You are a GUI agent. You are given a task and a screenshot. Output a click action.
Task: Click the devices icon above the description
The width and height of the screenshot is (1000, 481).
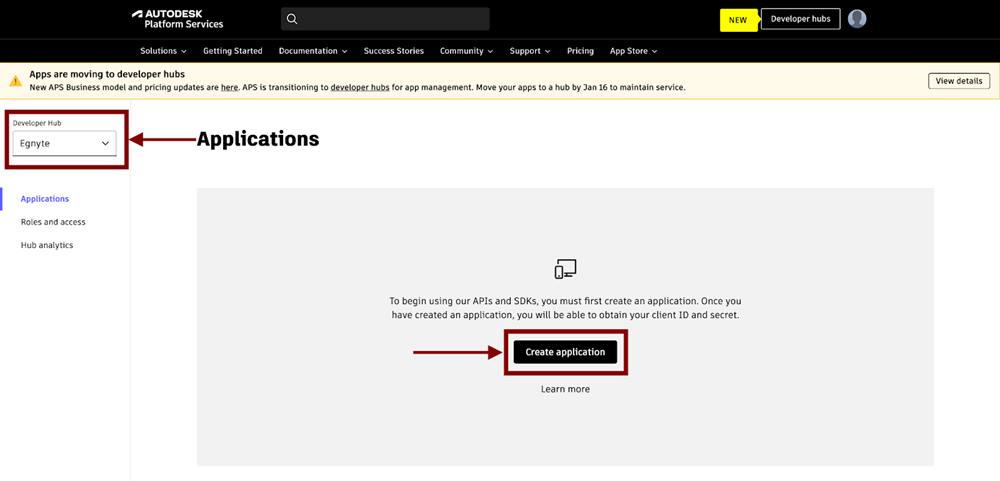(565, 269)
